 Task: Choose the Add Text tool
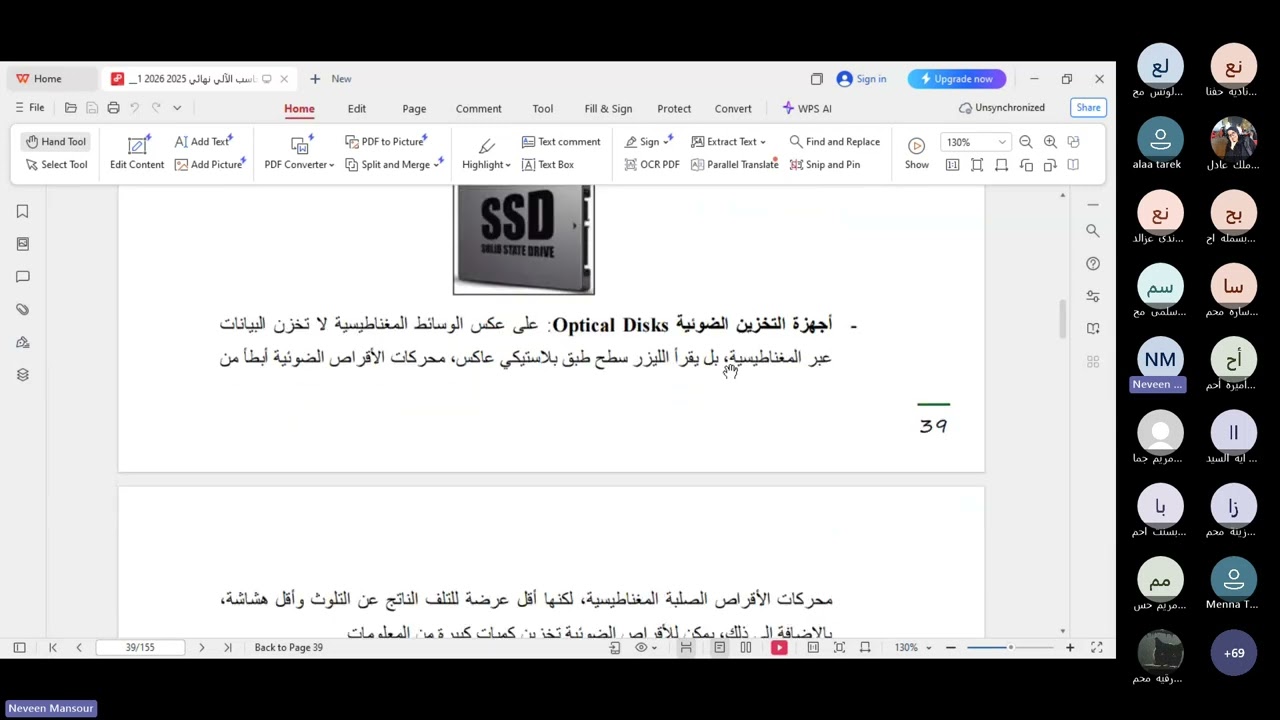point(203,142)
